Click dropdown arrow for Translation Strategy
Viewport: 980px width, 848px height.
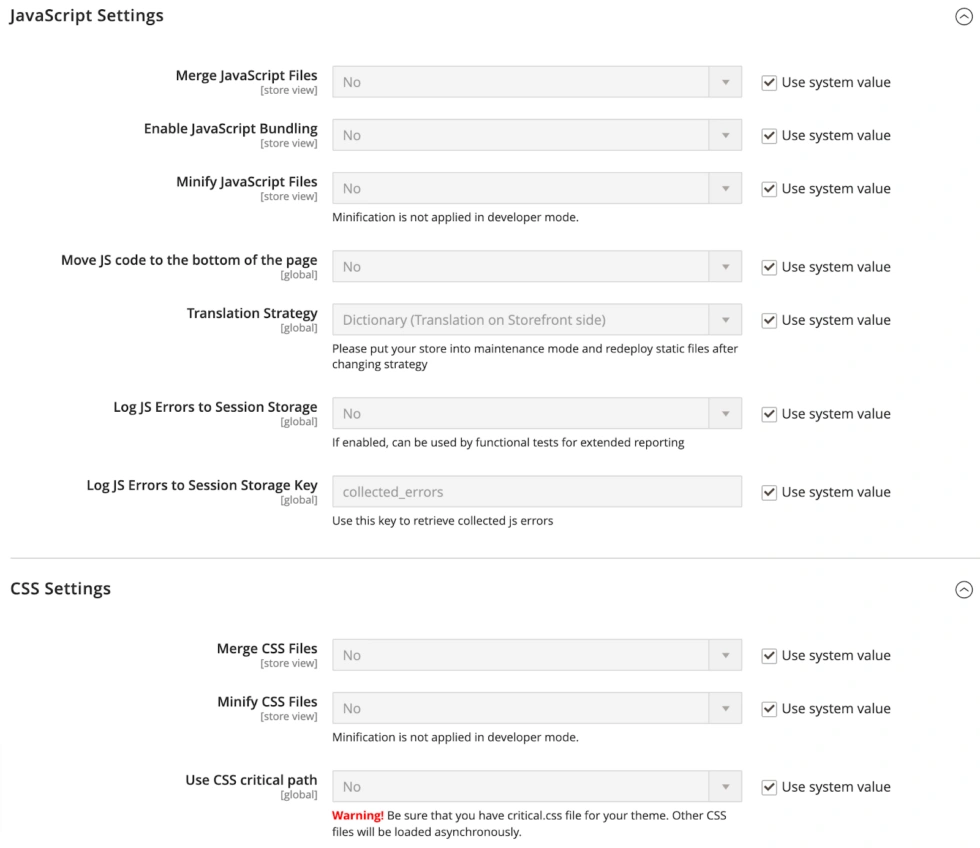pos(726,320)
